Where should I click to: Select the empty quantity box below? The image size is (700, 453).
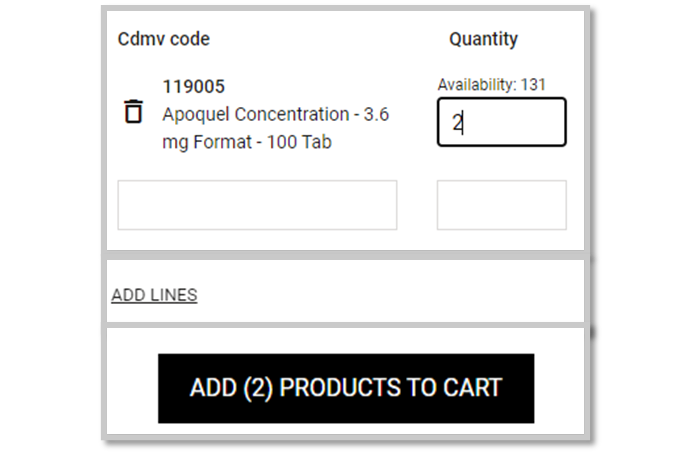(x=502, y=205)
